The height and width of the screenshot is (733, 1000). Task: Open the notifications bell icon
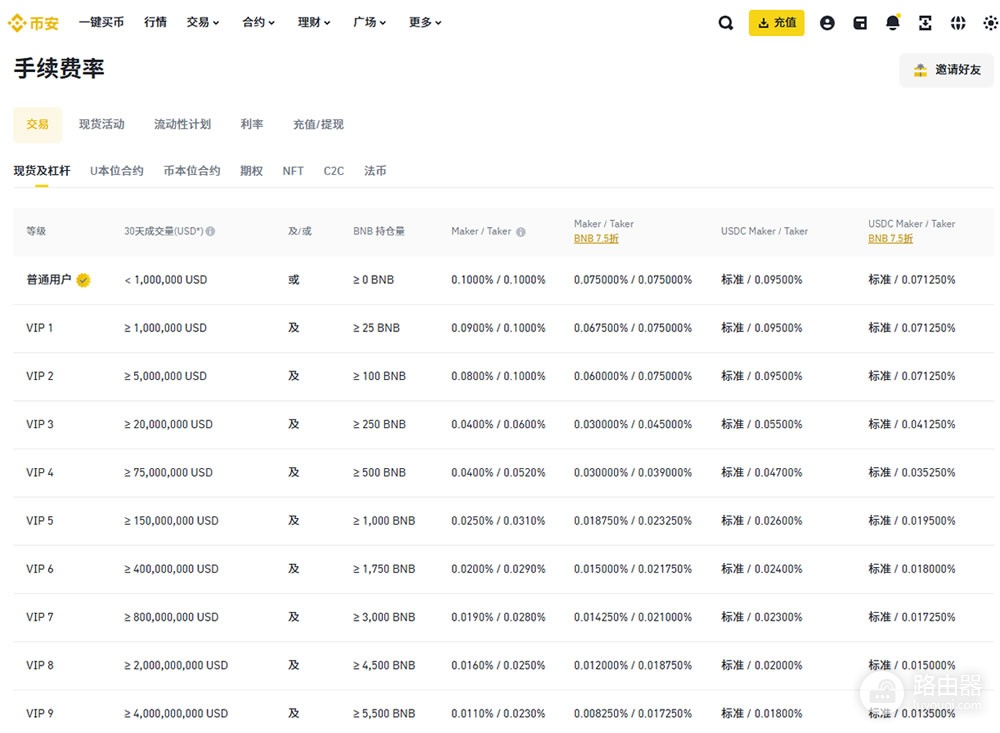893,23
